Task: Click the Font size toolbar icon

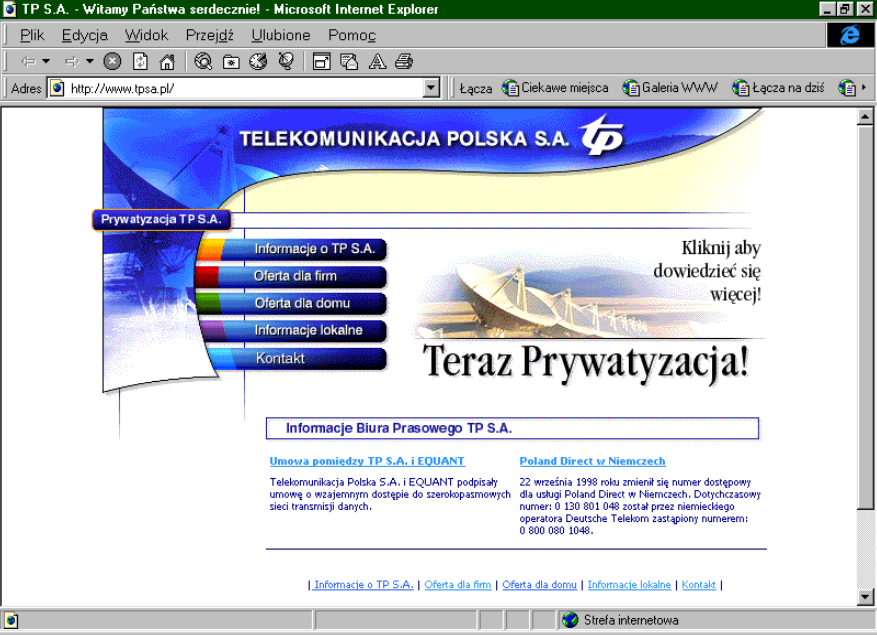Action: (x=378, y=61)
